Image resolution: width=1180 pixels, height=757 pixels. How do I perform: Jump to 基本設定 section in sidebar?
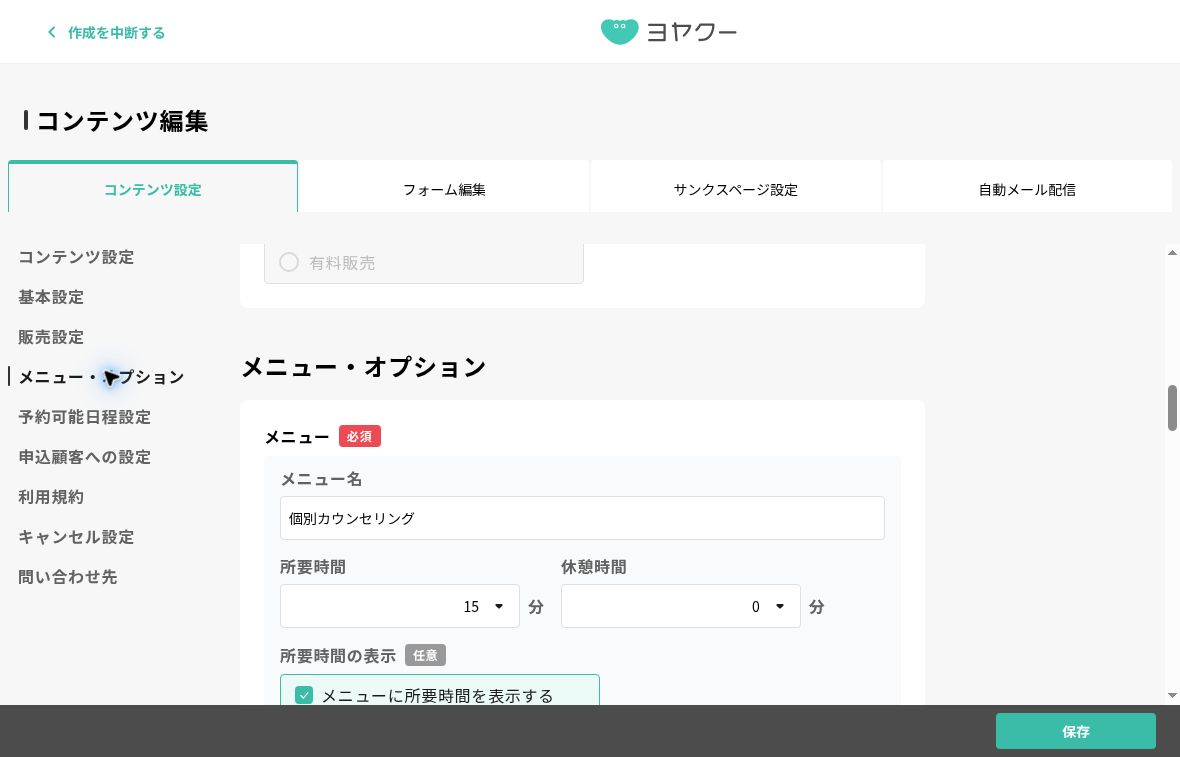(x=51, y=296)
